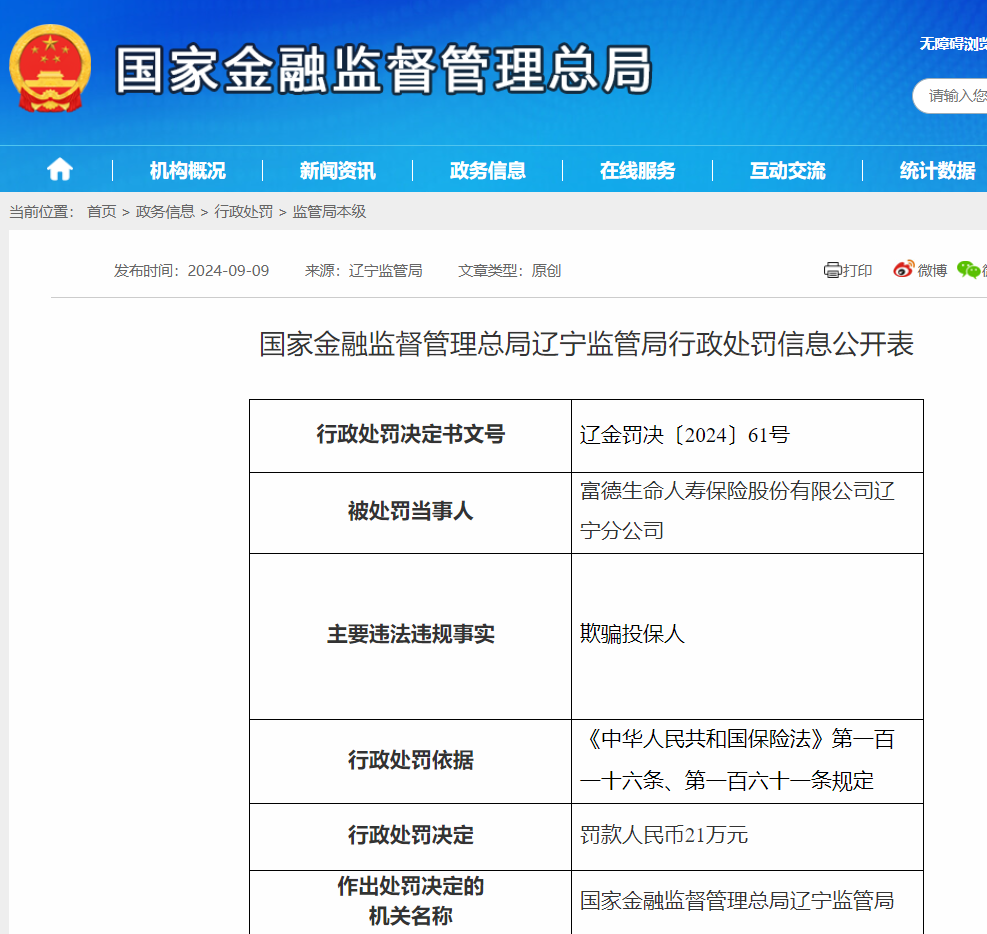
Task: Click the 国家金融监督管理总局 site title banner
Action: tap(383, 70)
